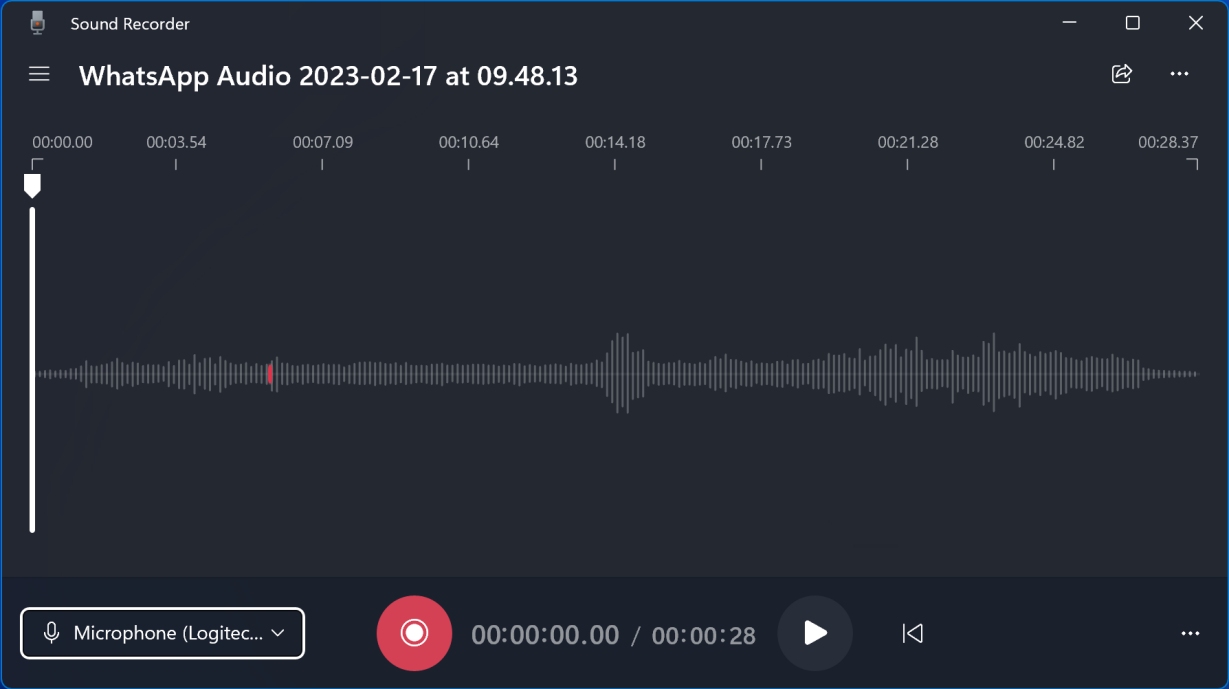
Task: Play the audio recording
Action: [x=815, y=633]
